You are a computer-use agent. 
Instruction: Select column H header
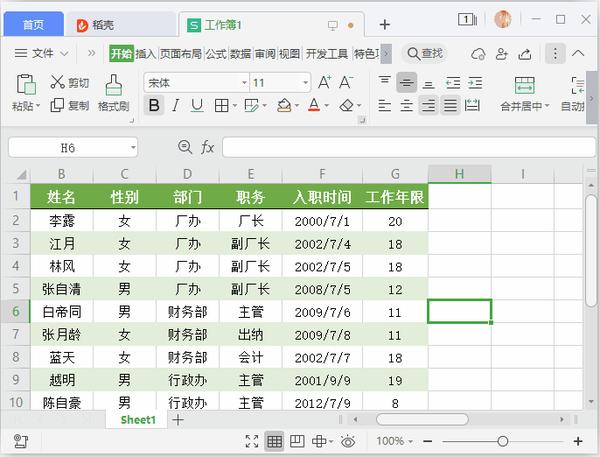click(x=460, y=175)
